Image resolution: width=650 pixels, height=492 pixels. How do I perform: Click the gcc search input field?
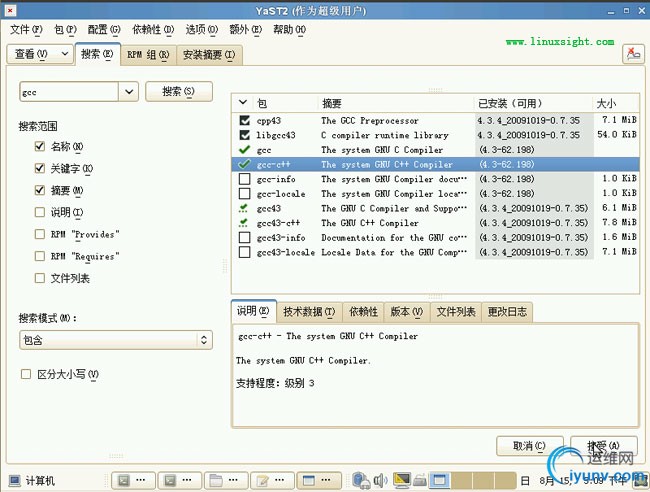pos(69,92)
